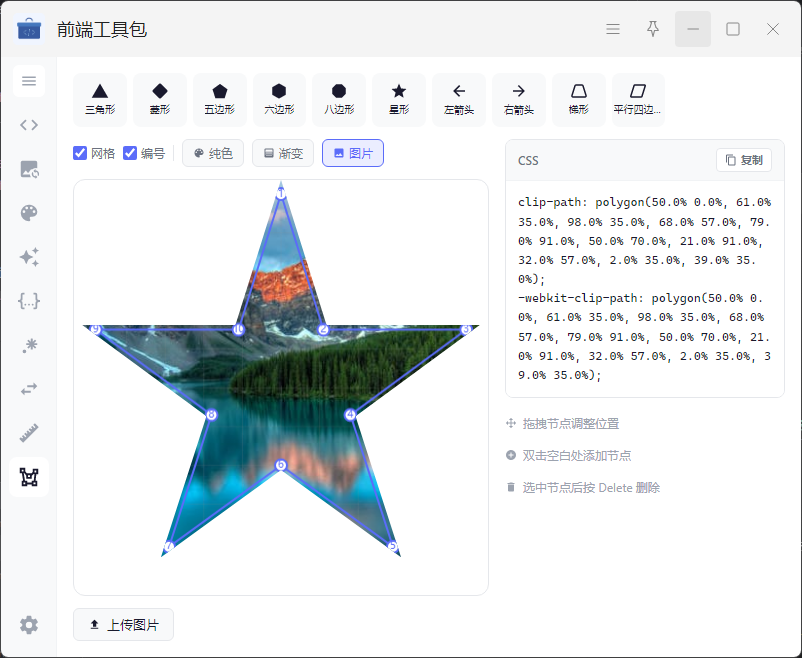The height and width of the screenshot is (658, 802).
Task: Select polygon node 10 on the star
Action: (x=239, y=330)
